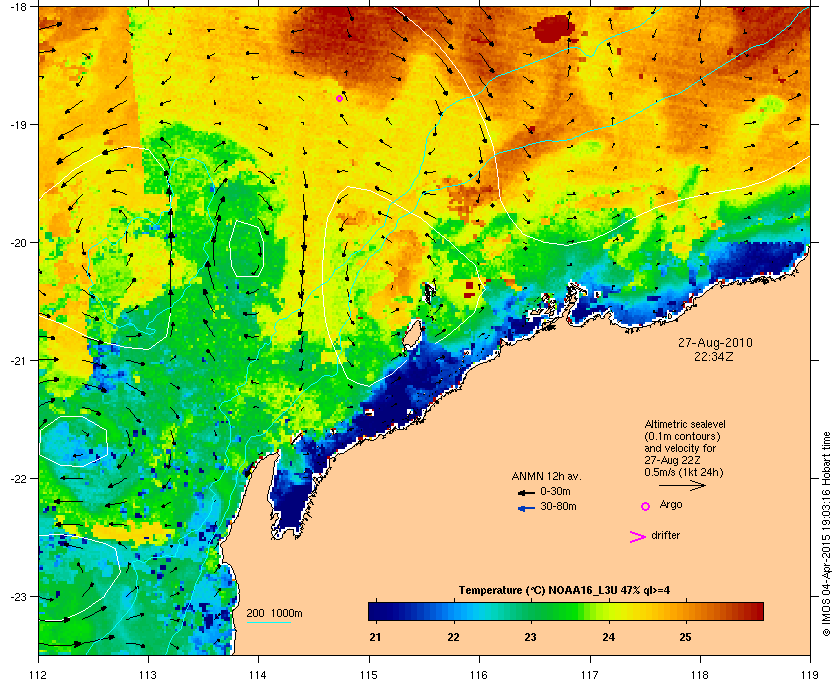Click the longitude label 115
The image size is (840, 680).
(369, 674)
